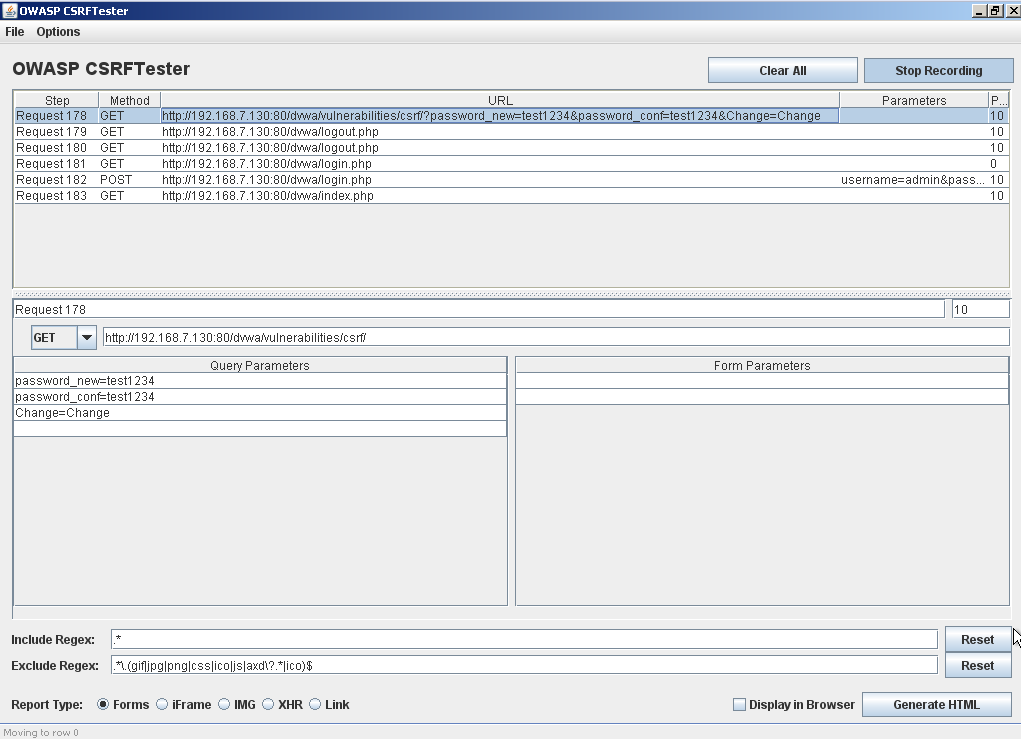This screenshot has width=1021, height=739.
Task: Click the logout.php URL of Request 179
Action: coord(500,132)
